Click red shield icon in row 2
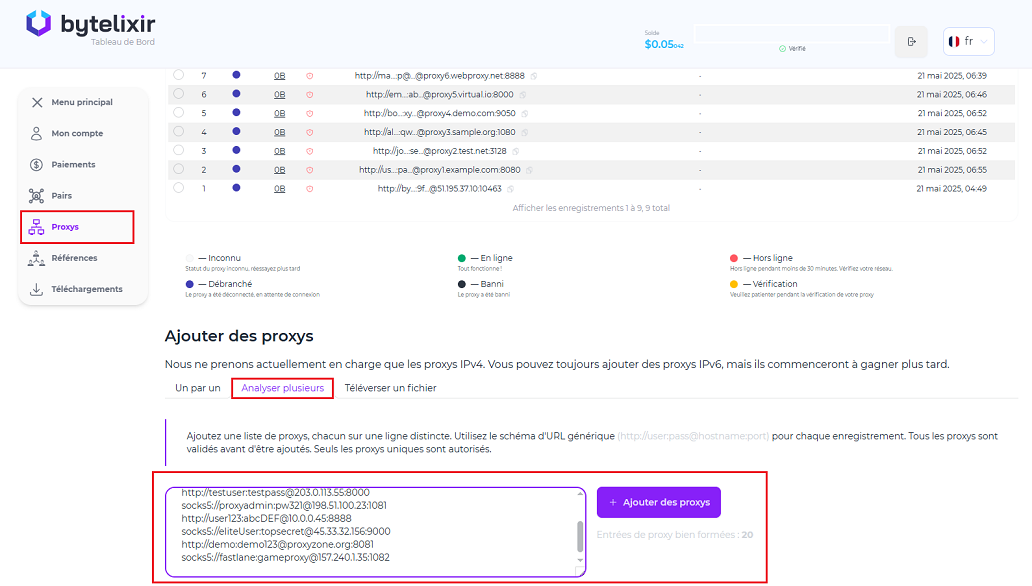The image size is (1032, 586). pos(309,170)
